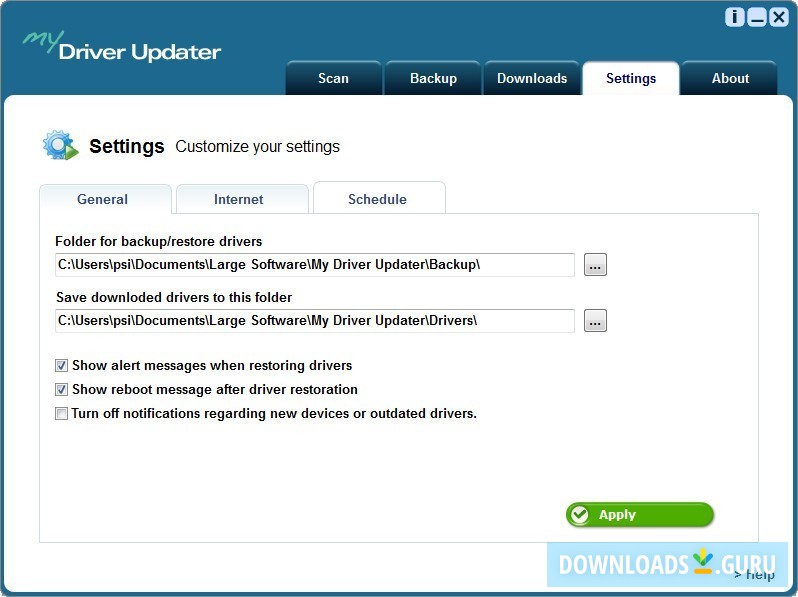Enable Turn off notifications regarding new devices
The image size is (798, 597).
tap(61, 413)
